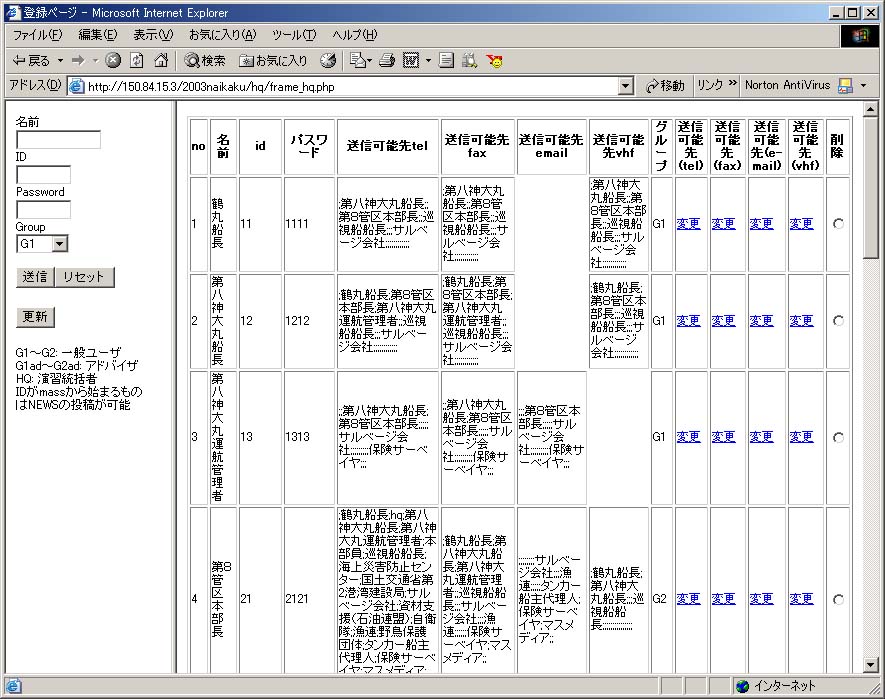Image resolution: width=885 pixels, height=699 pixels.
Task: Click the Back (戻る) arrow button
Action: click(x=32, y=60)
